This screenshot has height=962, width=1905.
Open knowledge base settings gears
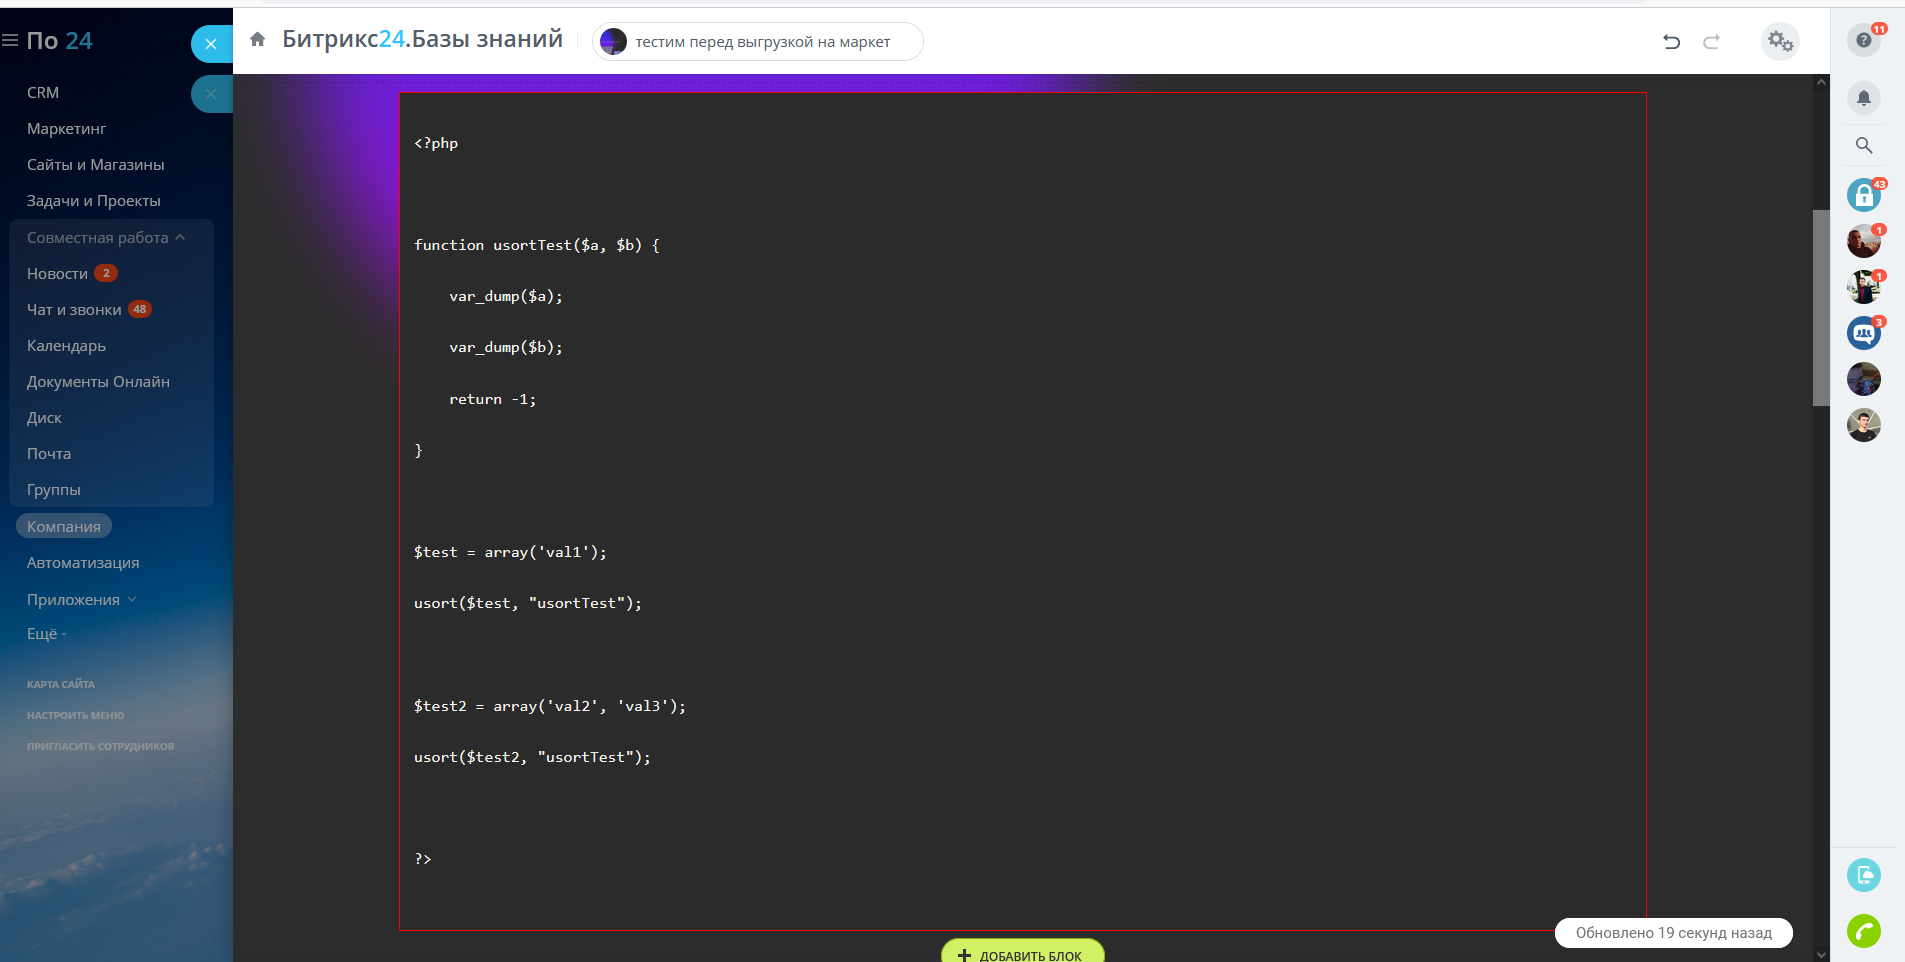click(1780, 41)
